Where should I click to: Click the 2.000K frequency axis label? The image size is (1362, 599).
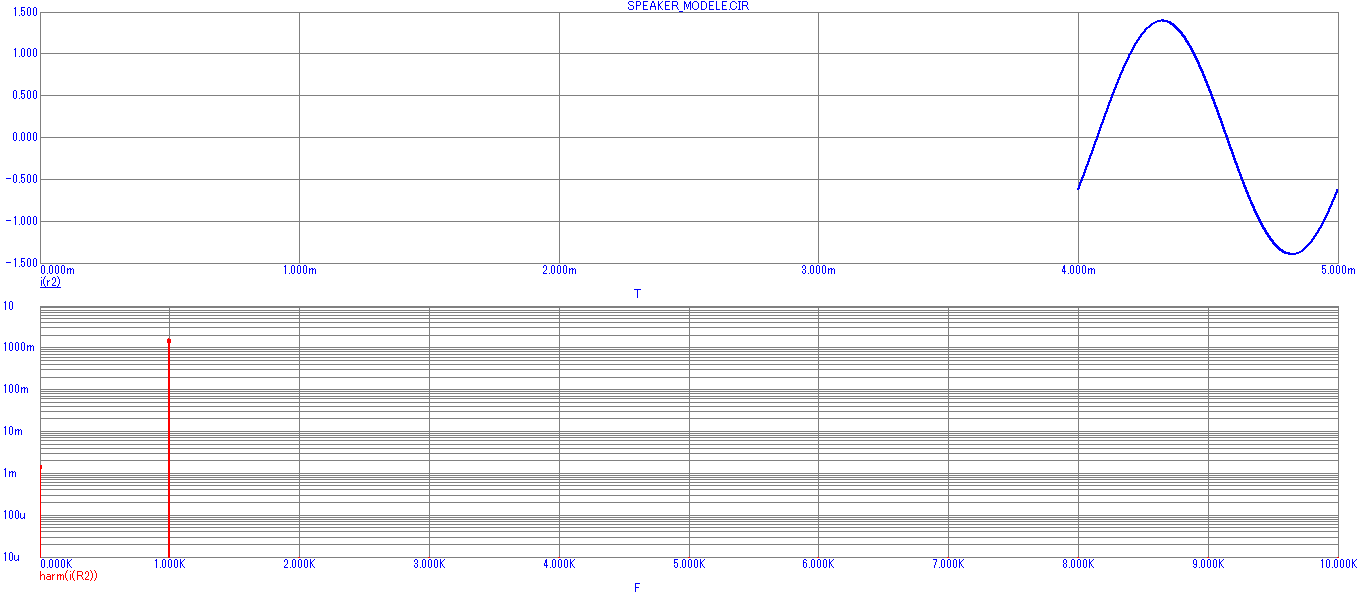(x=299, y=564)
